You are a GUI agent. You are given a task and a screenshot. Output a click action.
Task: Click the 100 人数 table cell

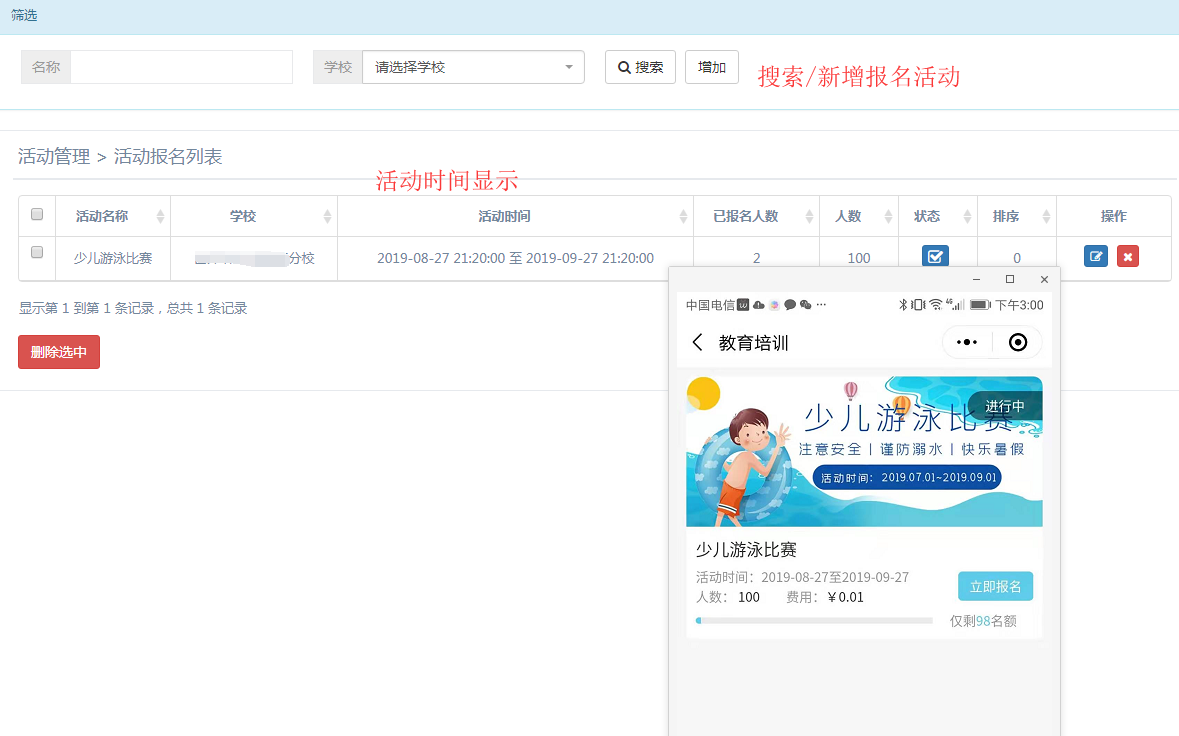tap(859, 258)
